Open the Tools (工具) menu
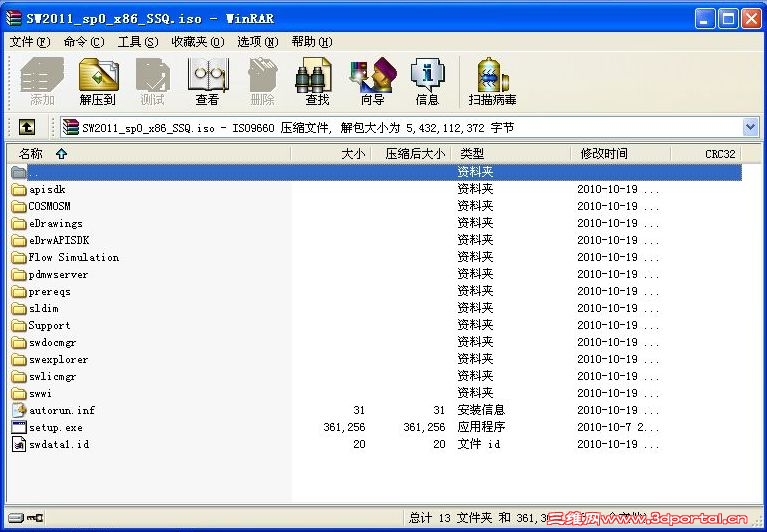 138,42
